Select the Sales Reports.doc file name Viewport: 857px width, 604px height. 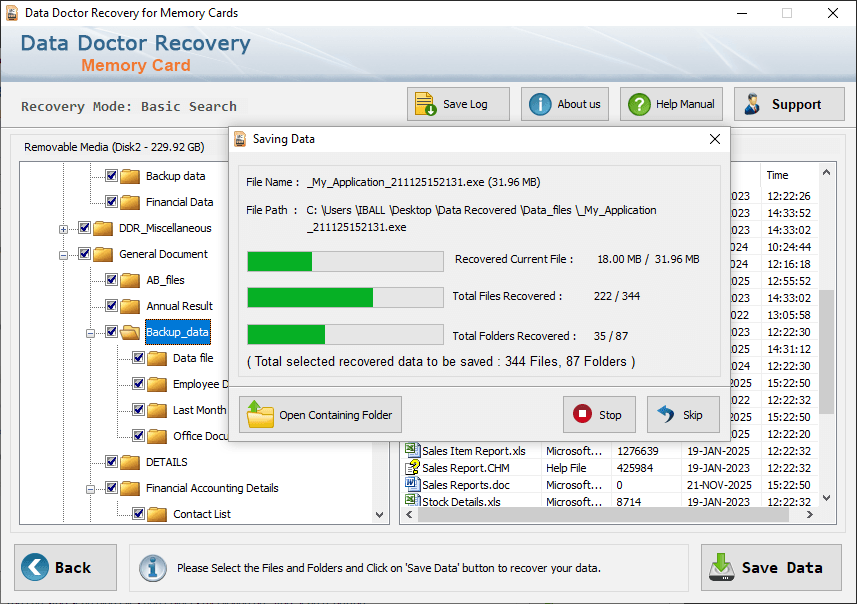tap(466, 485)
